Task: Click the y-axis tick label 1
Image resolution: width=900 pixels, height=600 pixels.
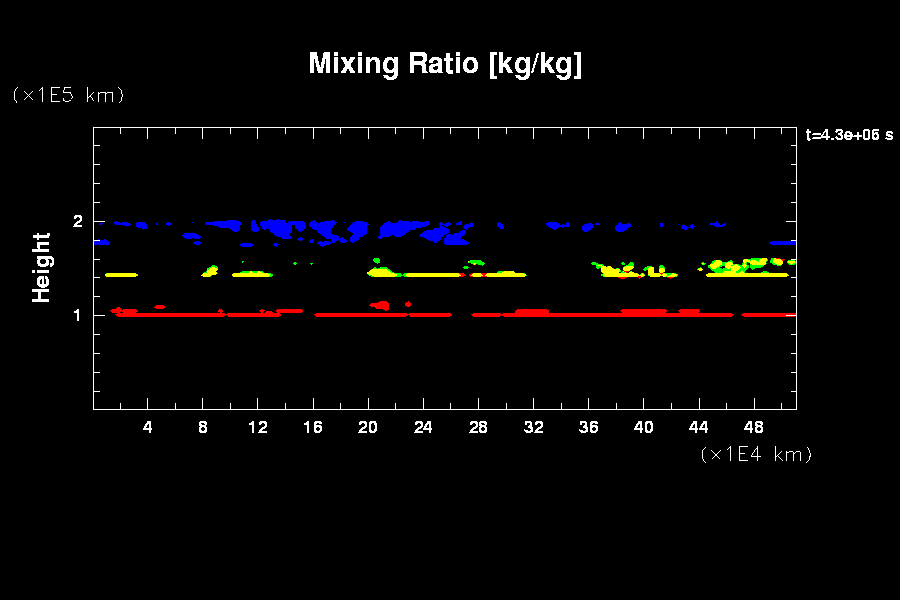Action: click(78, 315)
